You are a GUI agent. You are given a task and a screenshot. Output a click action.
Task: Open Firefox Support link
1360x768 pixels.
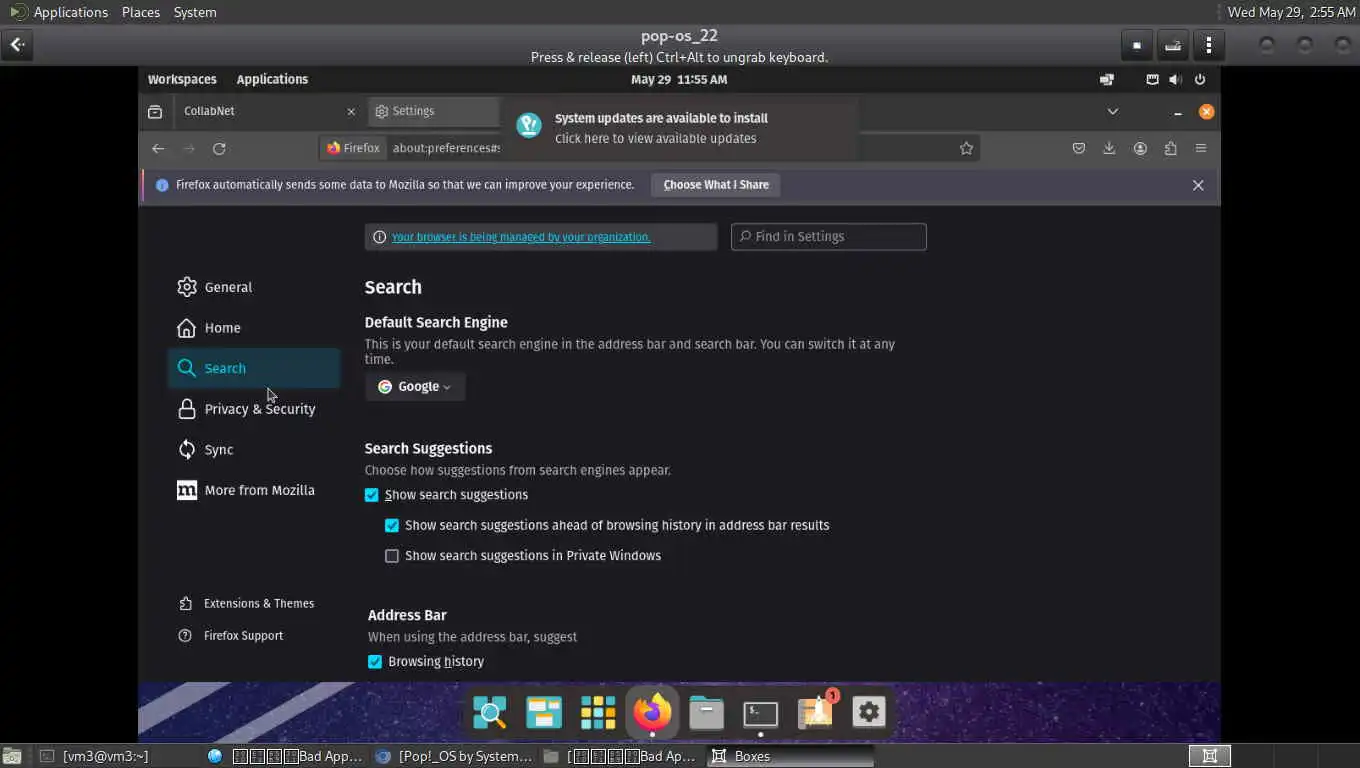tap(231, 636)
